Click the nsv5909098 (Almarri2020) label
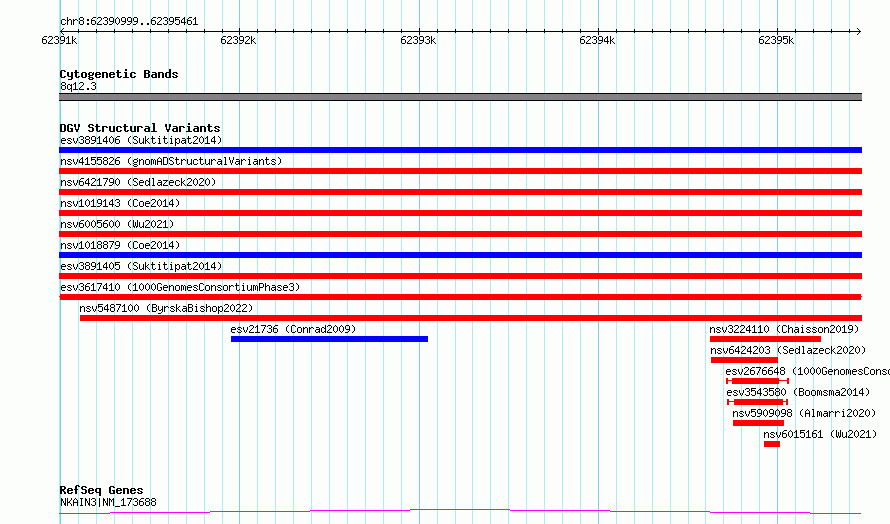 804,413
